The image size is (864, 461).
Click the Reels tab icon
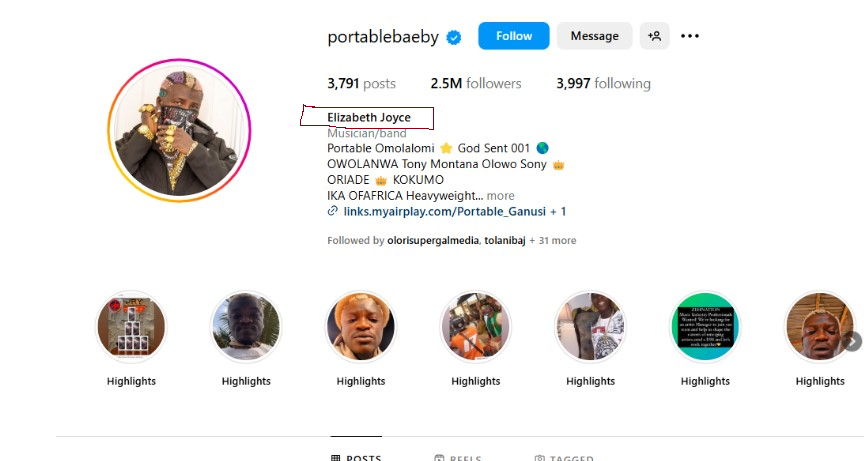click(439, 458)
